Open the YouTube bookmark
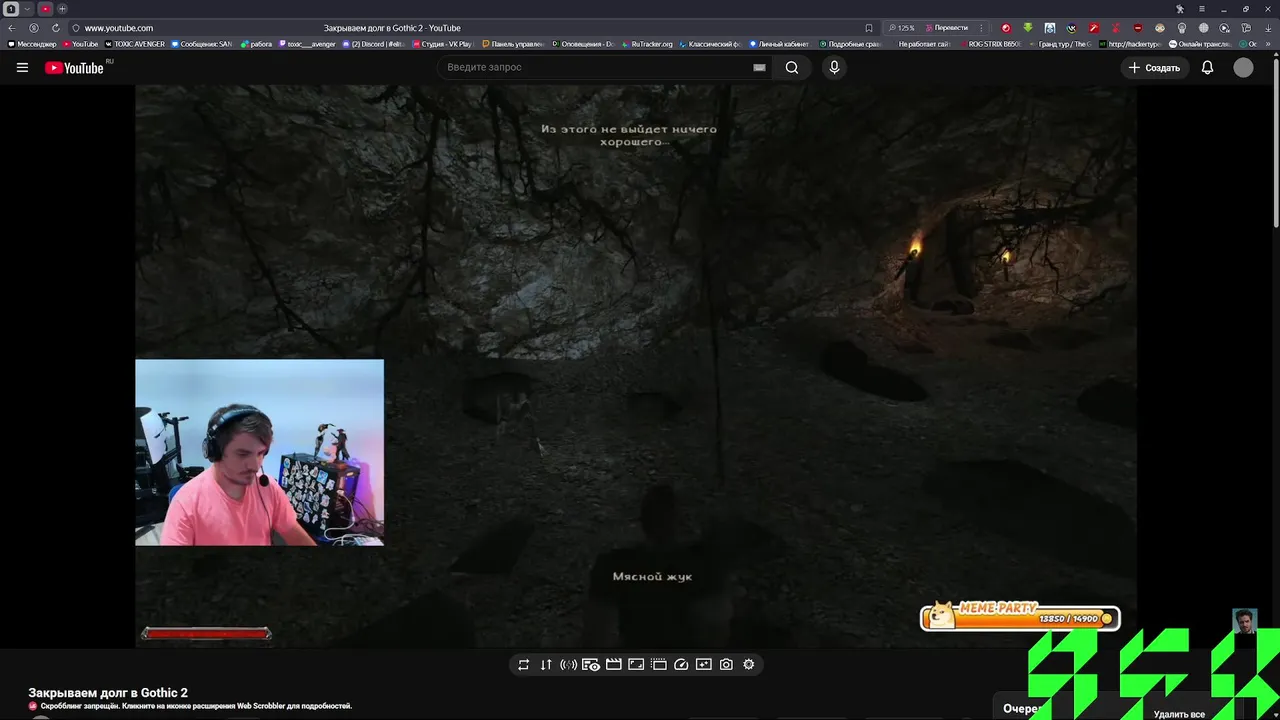1280x720 pixels. (x=81, y=44)
